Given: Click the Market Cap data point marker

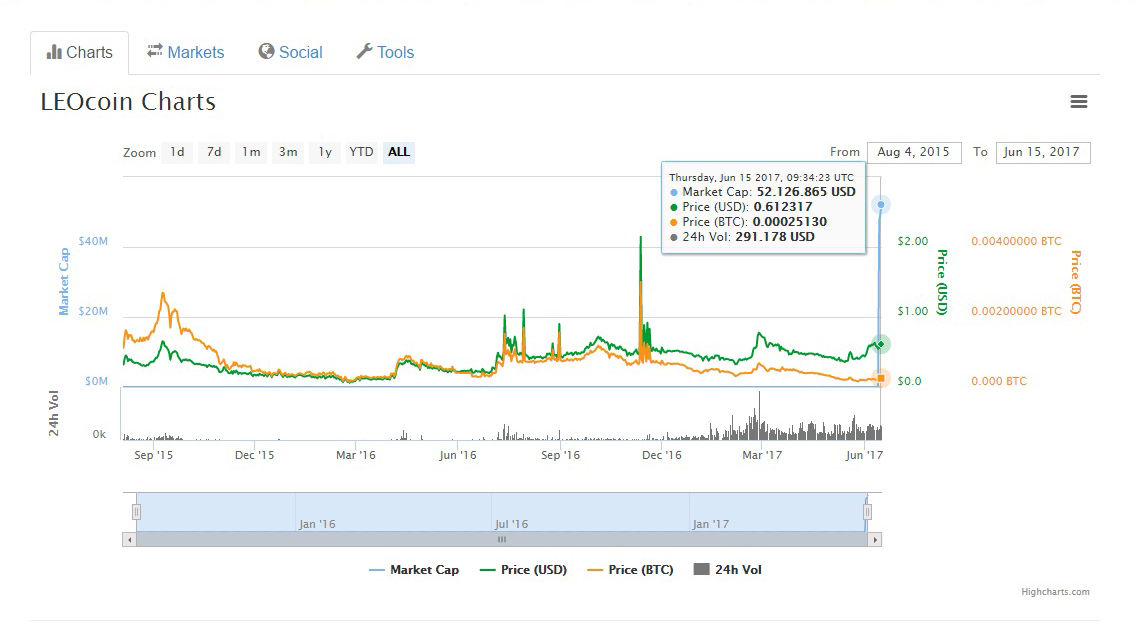Looking at the screenshot, I should (x=881, y=205).
